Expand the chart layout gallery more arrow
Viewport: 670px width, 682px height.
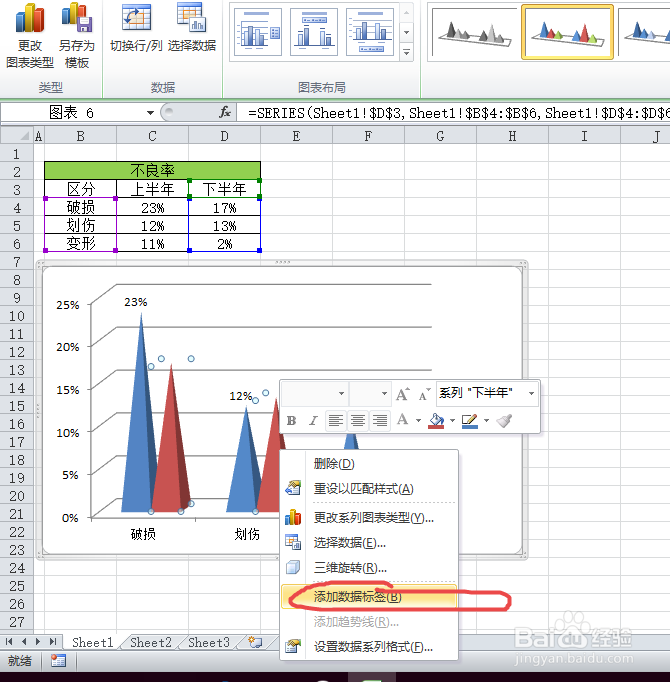click(x=406, y=52)
